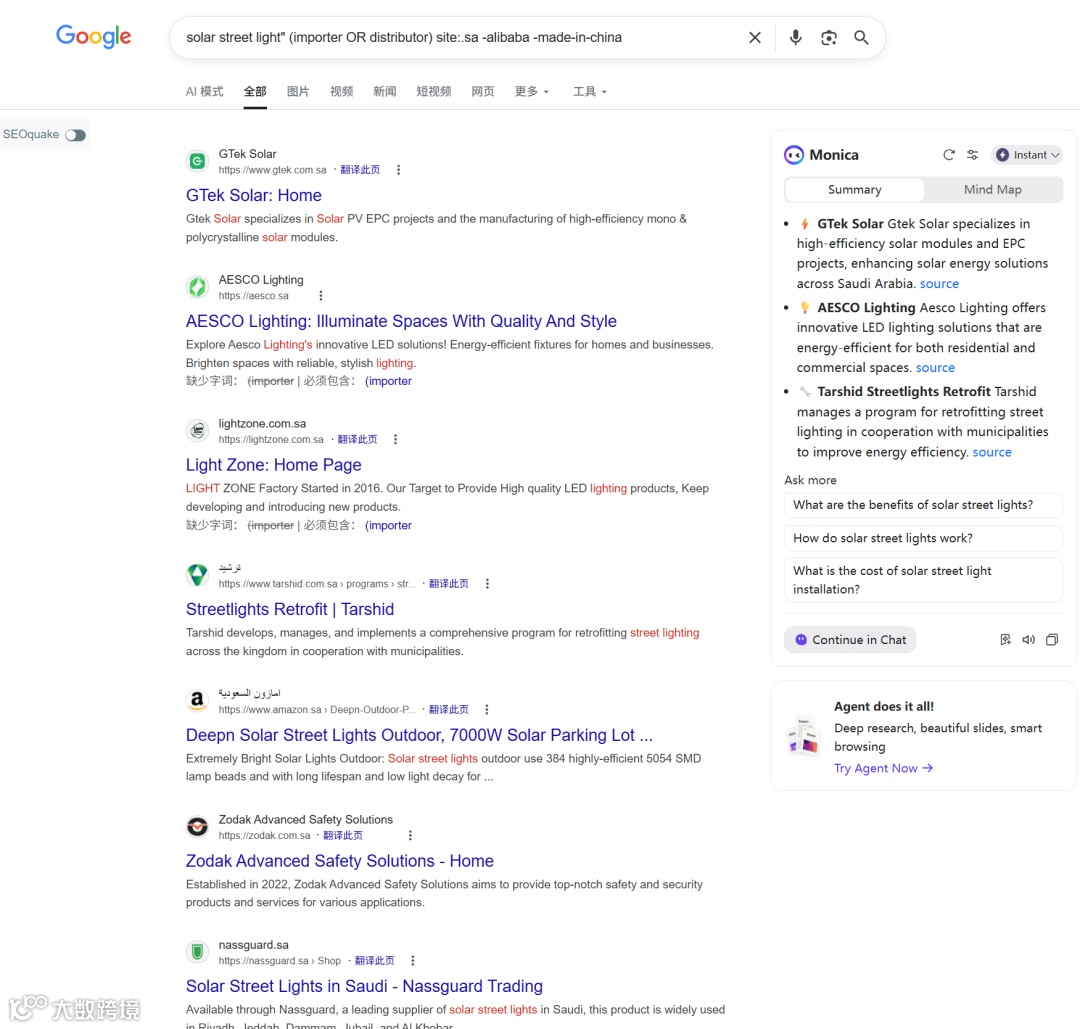
Task: Open more options for AESCO Lighting result
Action: (x=320, y=295)
